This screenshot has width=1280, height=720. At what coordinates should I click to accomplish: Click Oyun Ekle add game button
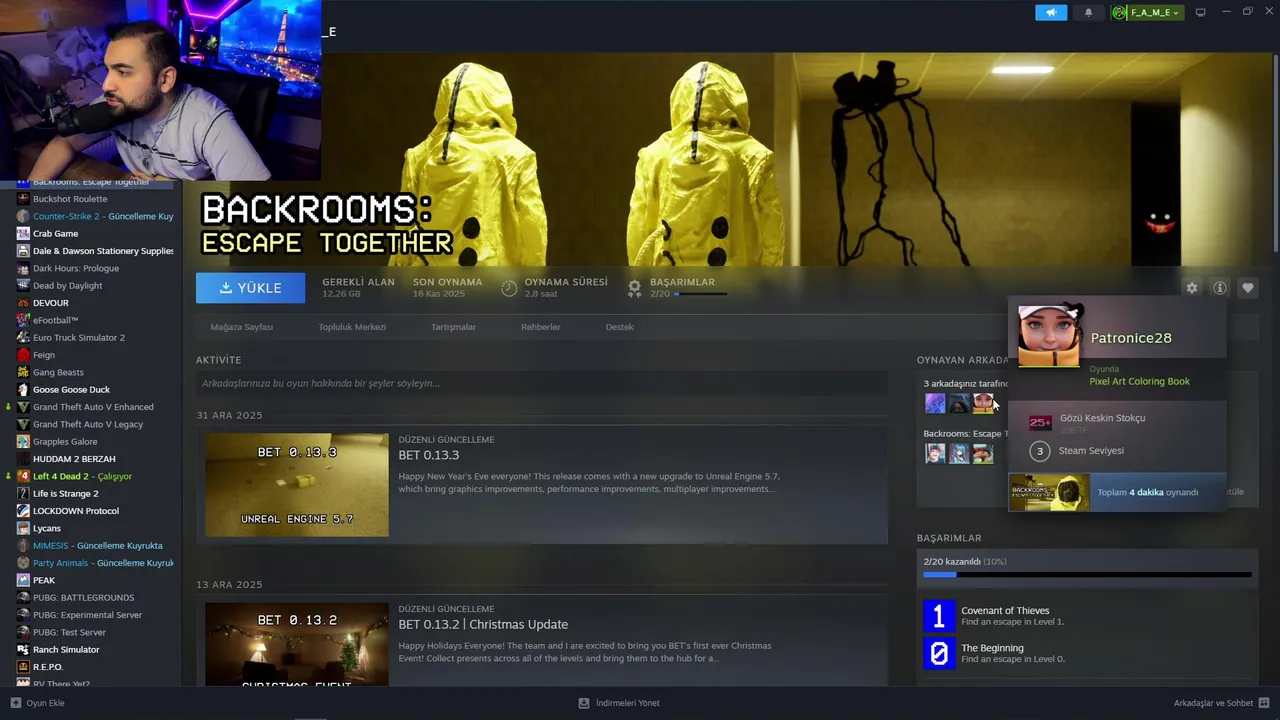point(37,703)
